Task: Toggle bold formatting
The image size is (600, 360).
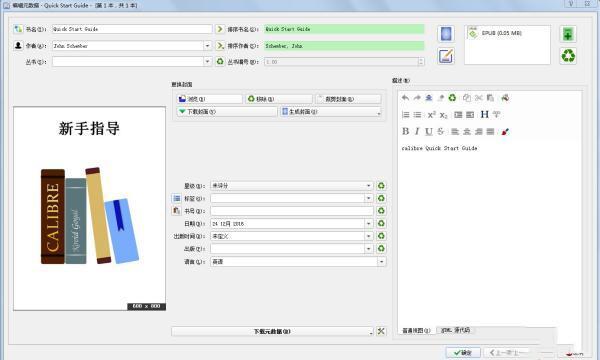Action: pyautogui.click(x=405, y=132)
